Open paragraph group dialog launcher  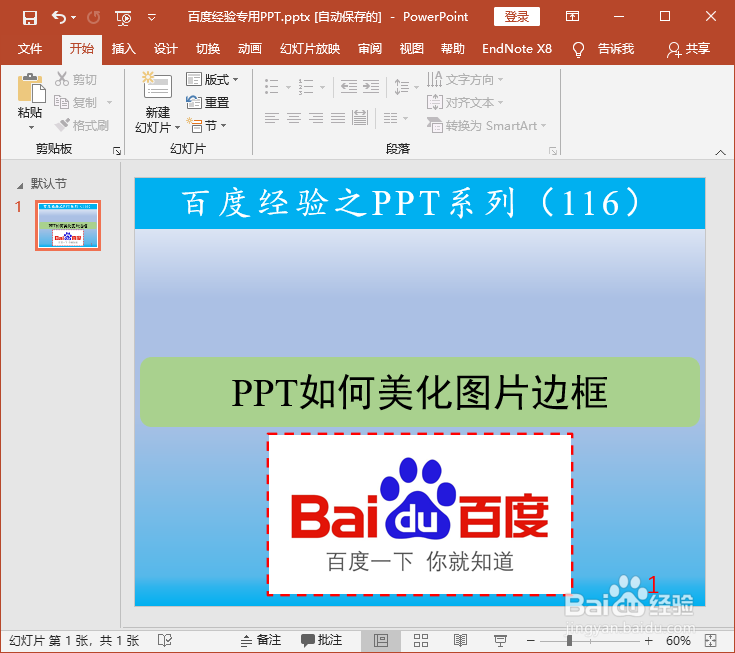[553, 151]
